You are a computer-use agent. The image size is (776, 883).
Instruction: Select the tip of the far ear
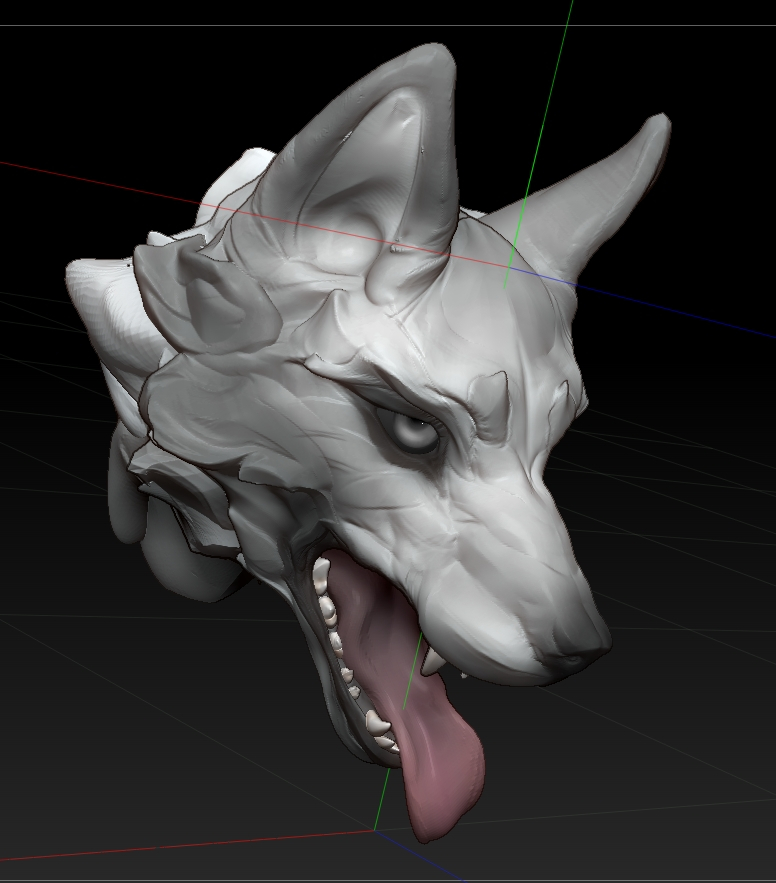(x=658, y=124)
